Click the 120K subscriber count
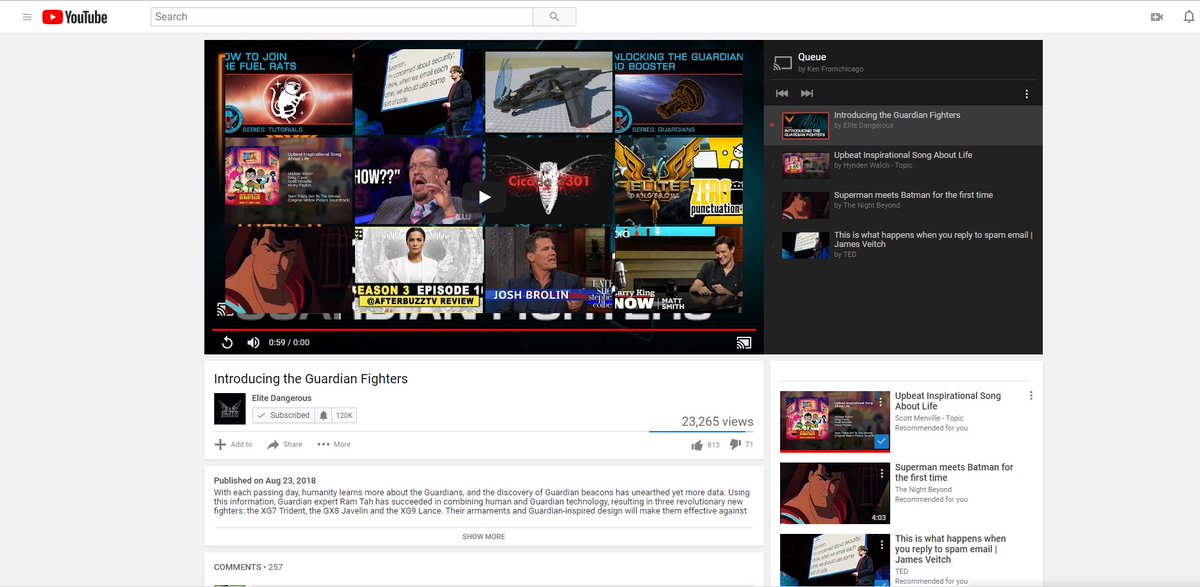 pos(344,415)
